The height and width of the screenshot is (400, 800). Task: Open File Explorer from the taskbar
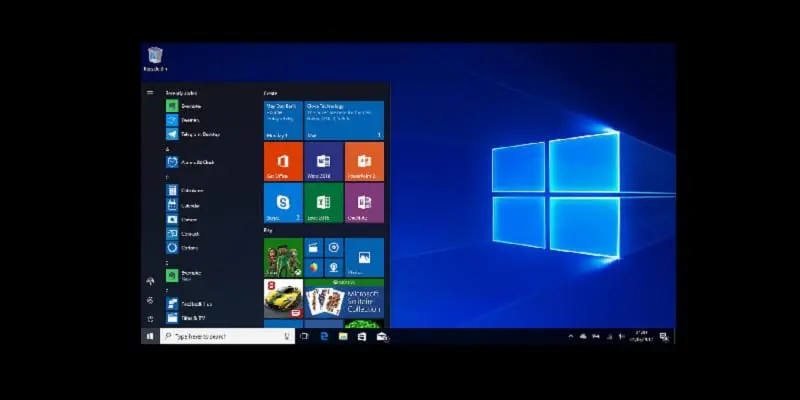click(x=343, y=337)
